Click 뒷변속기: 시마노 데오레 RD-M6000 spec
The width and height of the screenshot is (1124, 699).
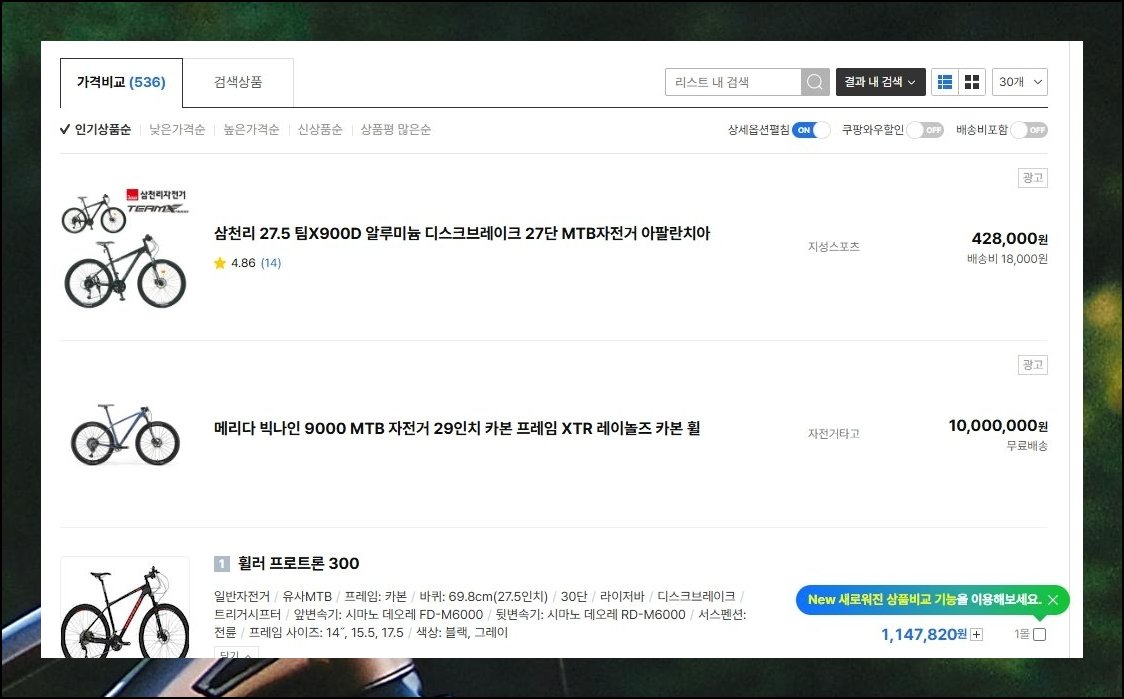[591, 614]
